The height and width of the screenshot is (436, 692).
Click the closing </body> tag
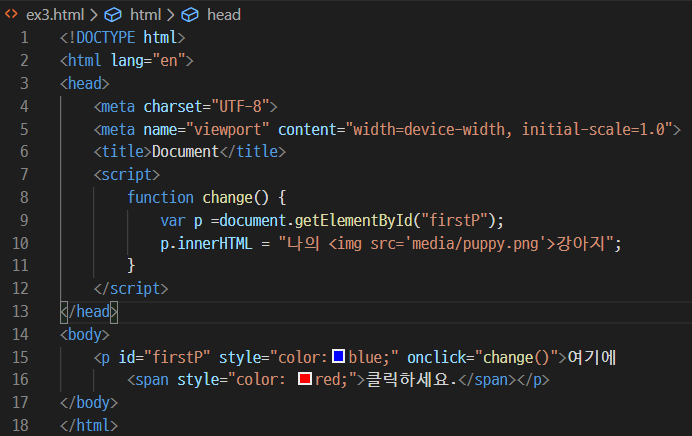[x=89, y=402]
